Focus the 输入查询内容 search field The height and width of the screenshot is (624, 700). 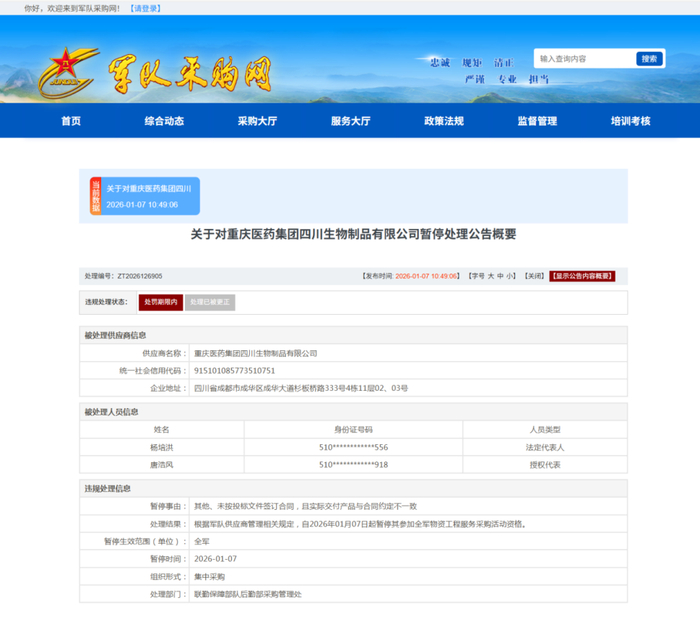(x=585, y=59)
